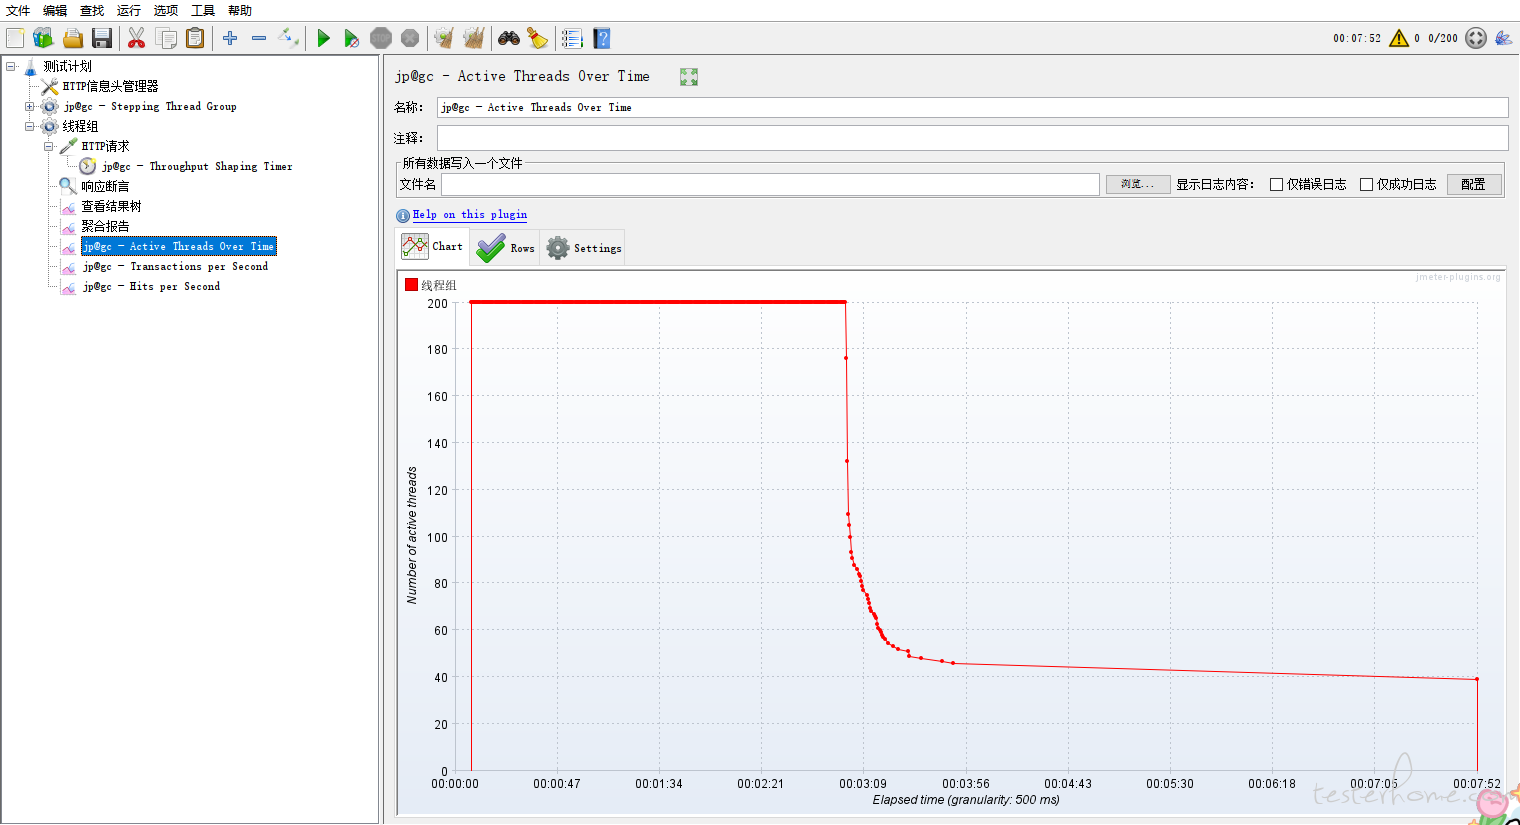Open the Function Helper dialog icon

point(572,38)
